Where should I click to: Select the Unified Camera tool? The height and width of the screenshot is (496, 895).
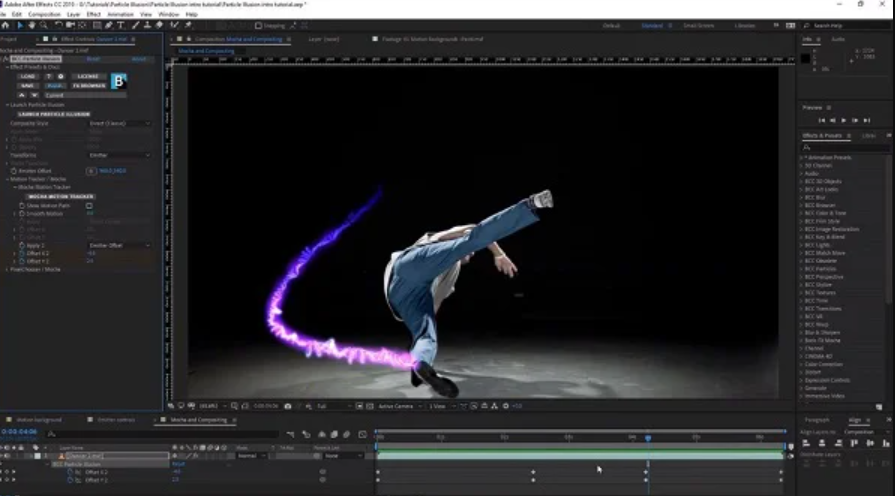[x=70, y=26]
